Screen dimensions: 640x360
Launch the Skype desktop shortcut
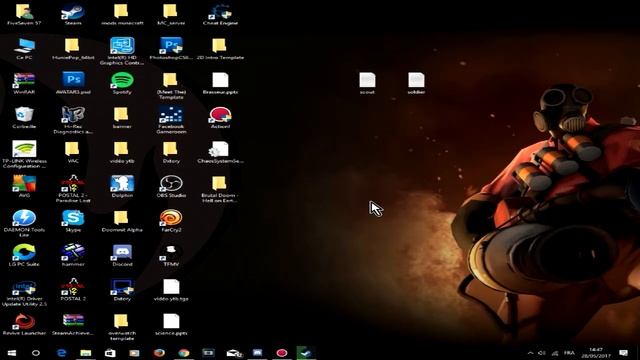(73, 221)
